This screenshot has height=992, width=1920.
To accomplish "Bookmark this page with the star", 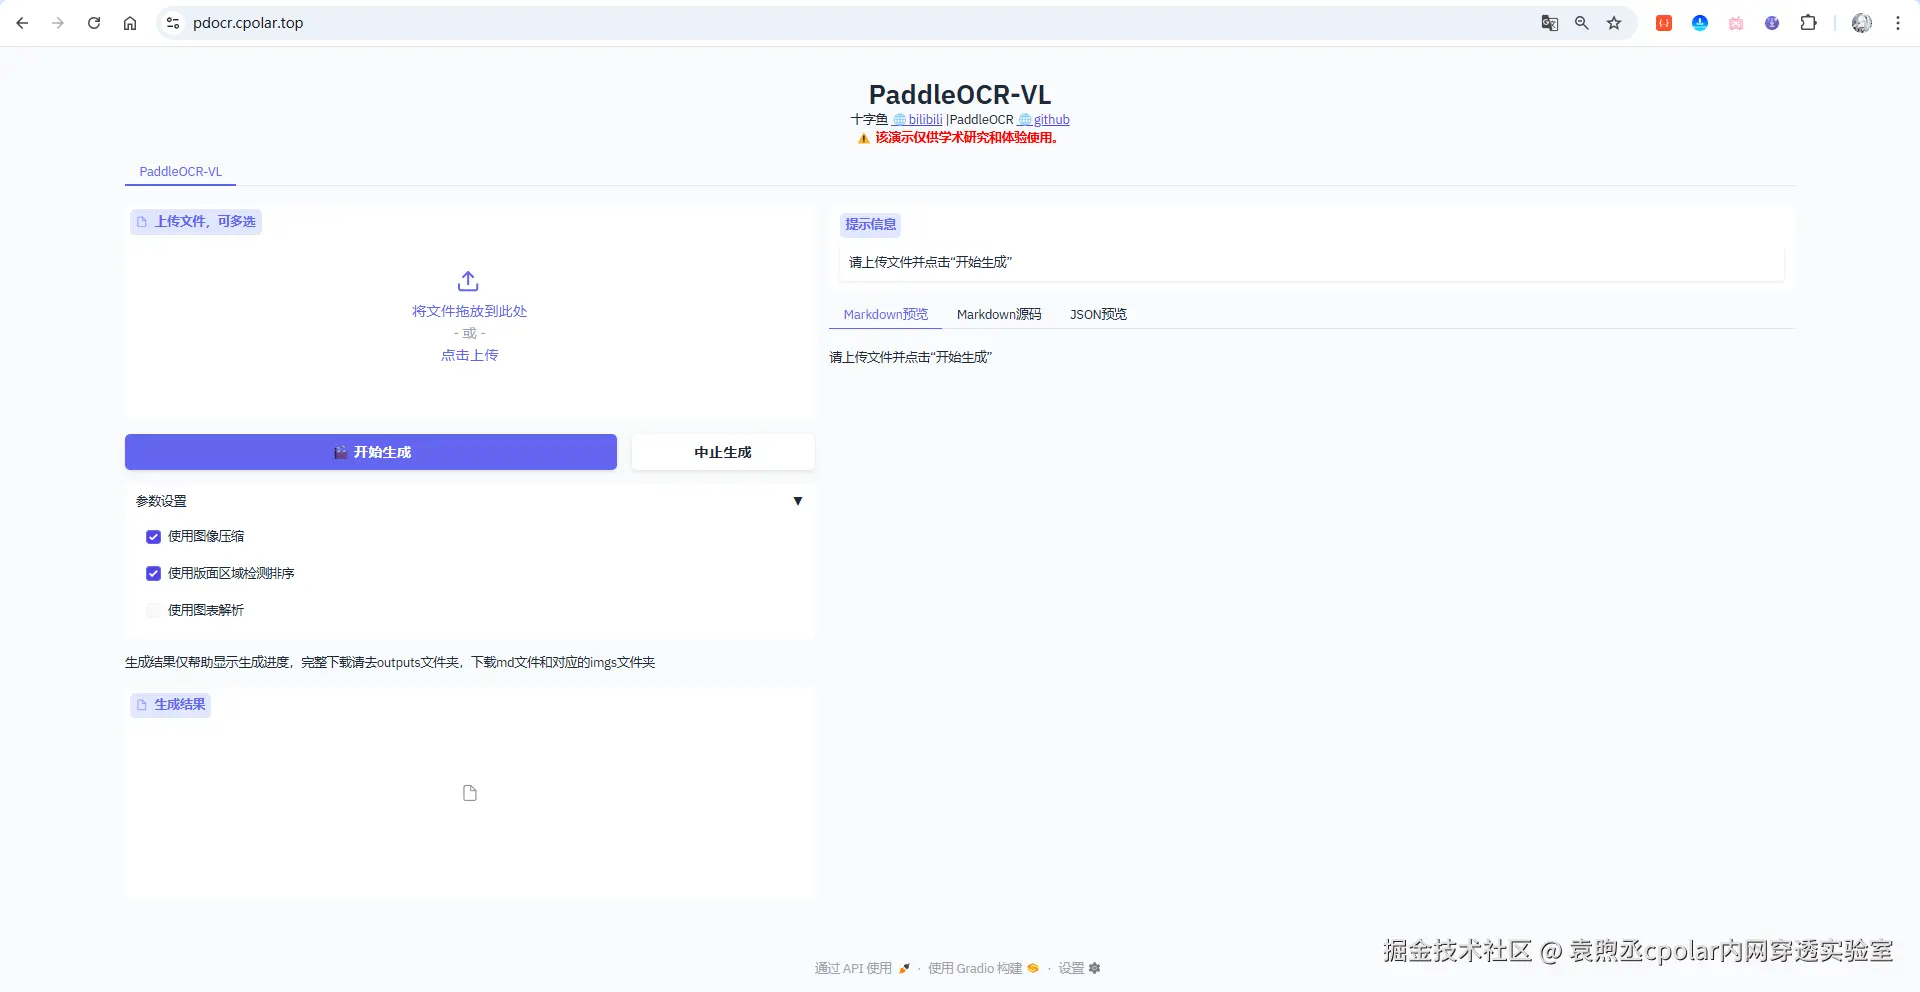I will click(1614, 23).
